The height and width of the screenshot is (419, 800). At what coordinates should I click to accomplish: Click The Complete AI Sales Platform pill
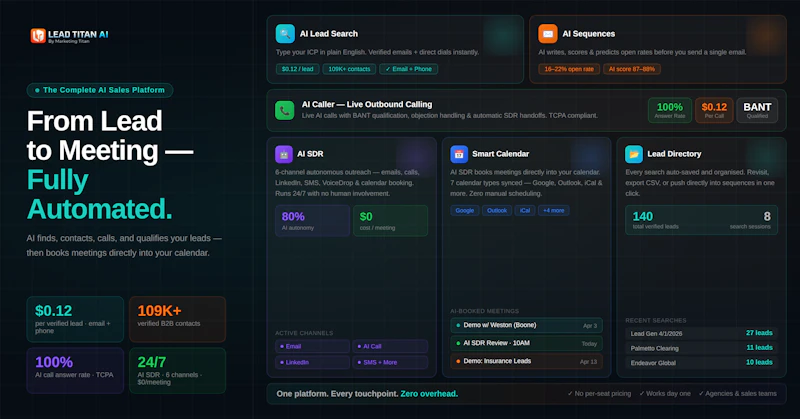[100, 90]
